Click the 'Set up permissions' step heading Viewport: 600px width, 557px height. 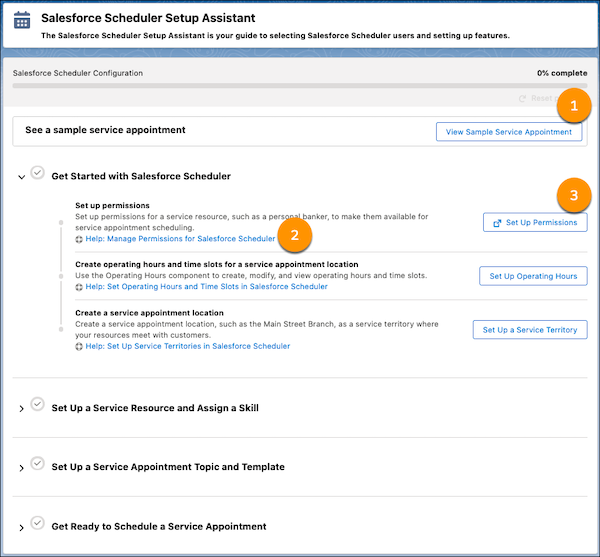[x=112, y=205]
